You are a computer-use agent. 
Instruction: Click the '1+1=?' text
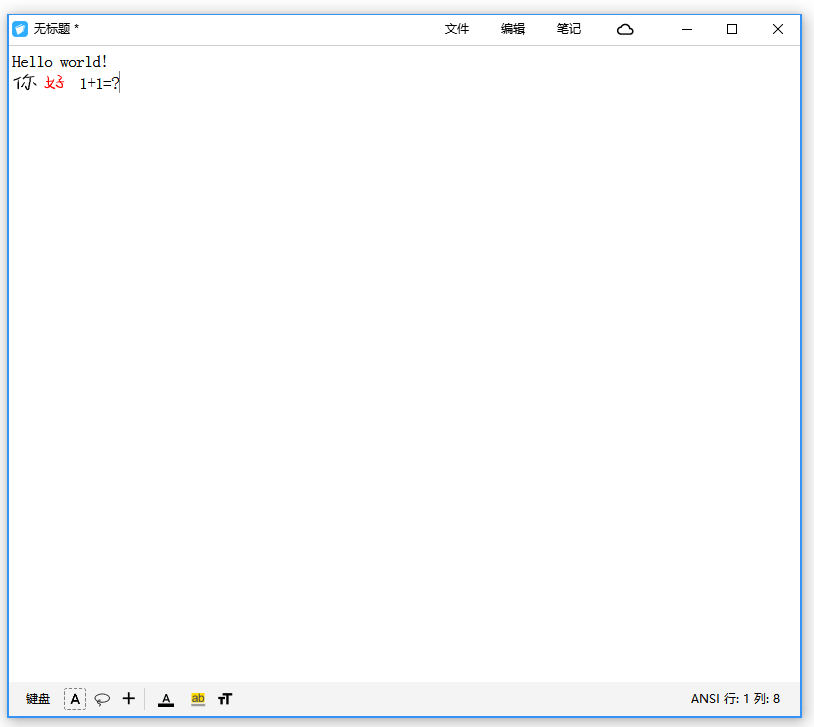(x=100, y=83)
